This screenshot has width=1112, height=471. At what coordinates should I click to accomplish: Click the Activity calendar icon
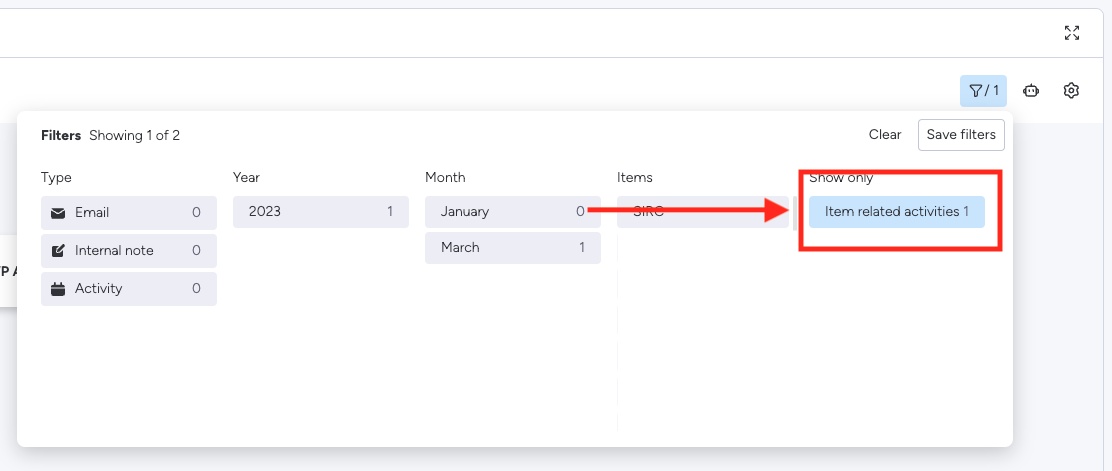(58, 289)
